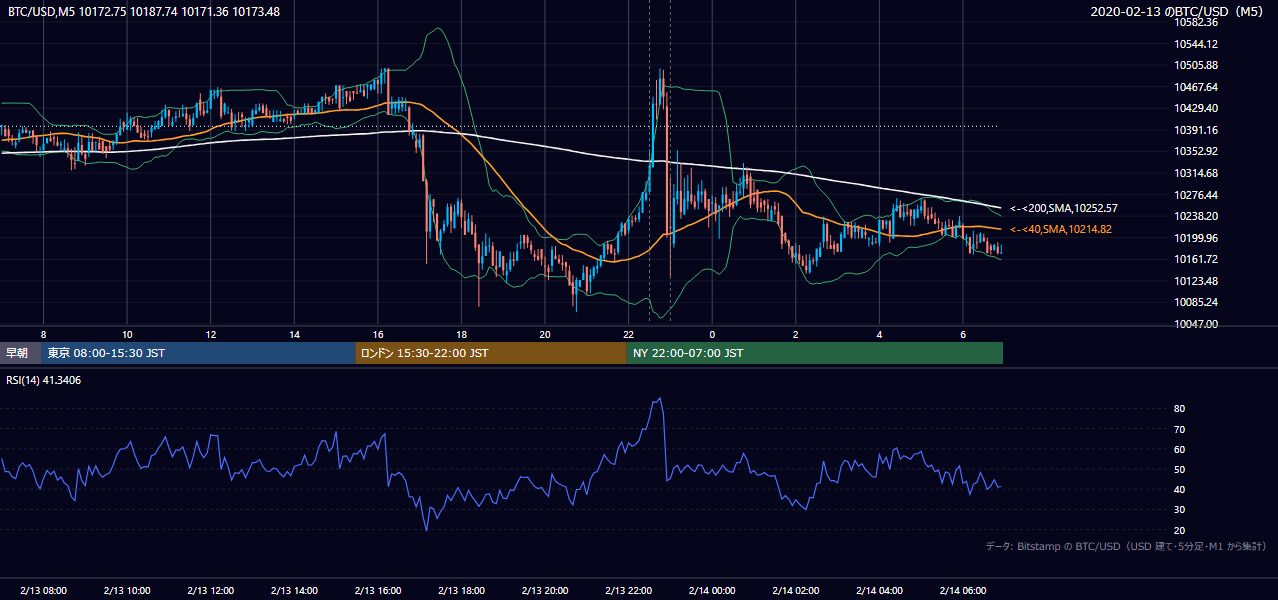
Task: Click price axis value 10391.16
Action: click(x=1197, y=130)
